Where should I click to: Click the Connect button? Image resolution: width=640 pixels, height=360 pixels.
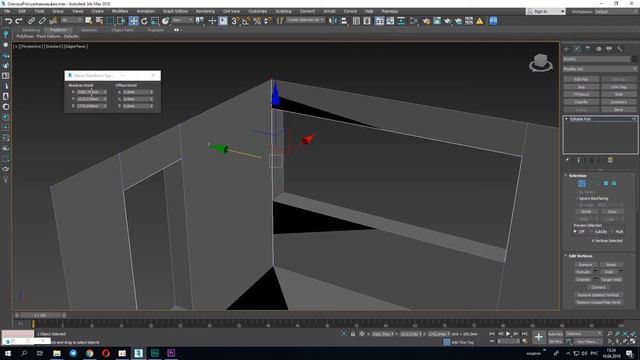598,287
